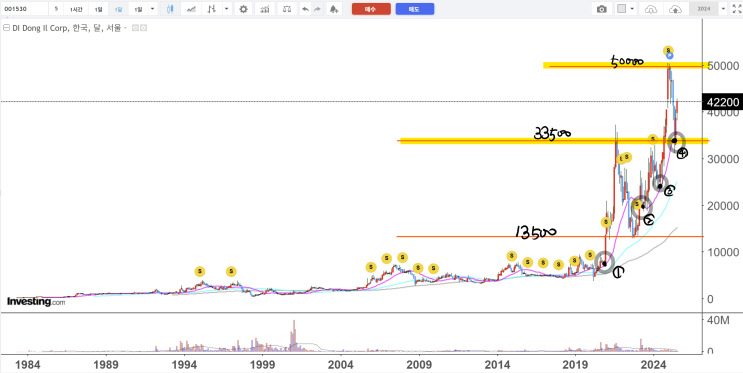Open the chart settings gear
This screenshot has height=373, width=743.
(244, 9)
